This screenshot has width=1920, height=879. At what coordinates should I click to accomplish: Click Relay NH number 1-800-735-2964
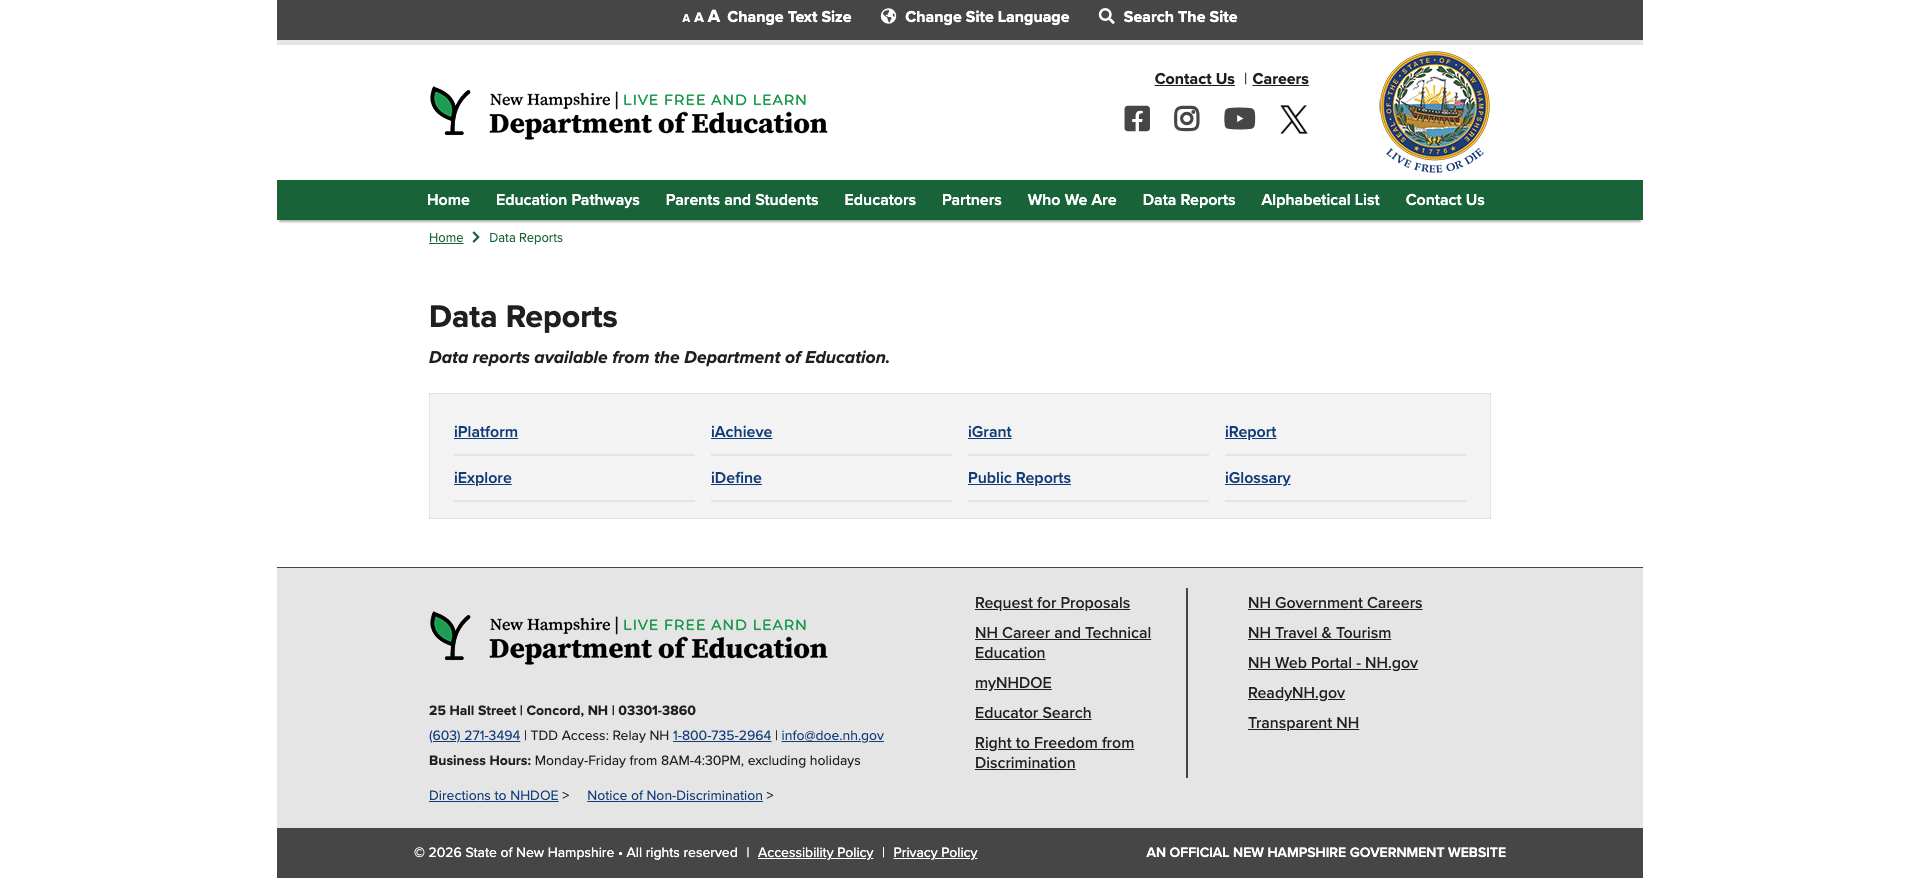click(x=722, y=736)
